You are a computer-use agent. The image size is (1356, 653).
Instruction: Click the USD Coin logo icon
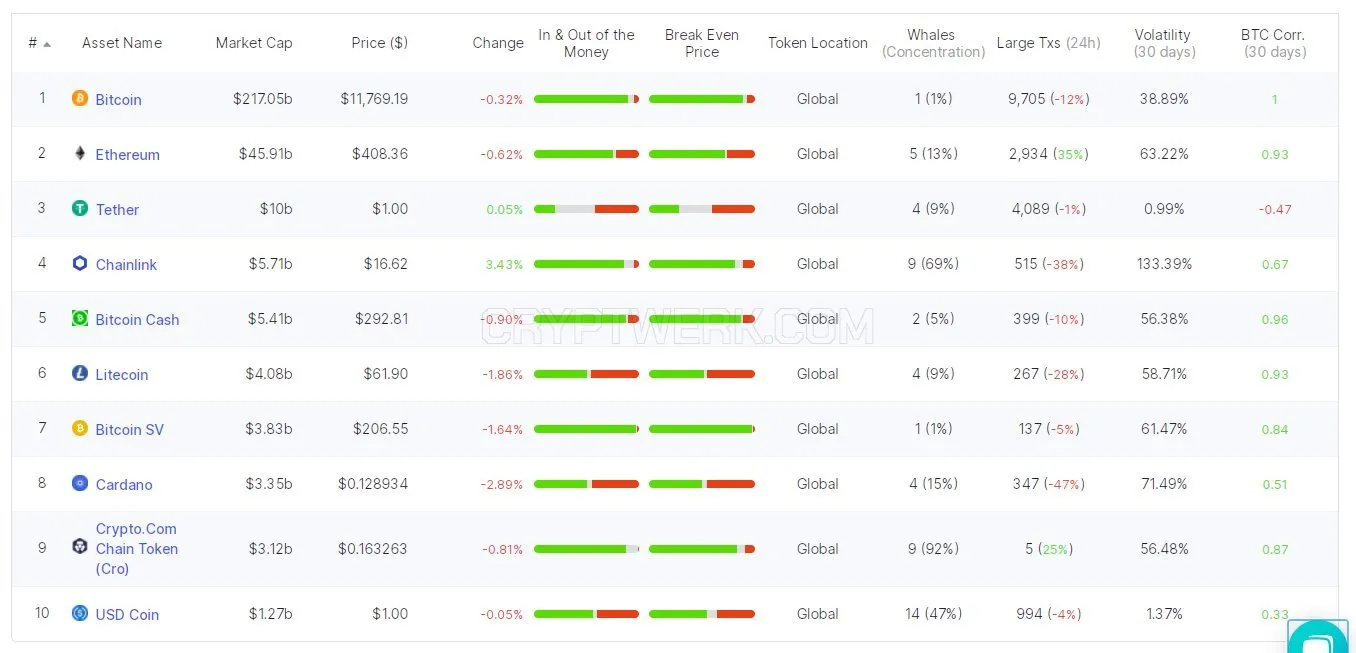click(x=80, y=613)
